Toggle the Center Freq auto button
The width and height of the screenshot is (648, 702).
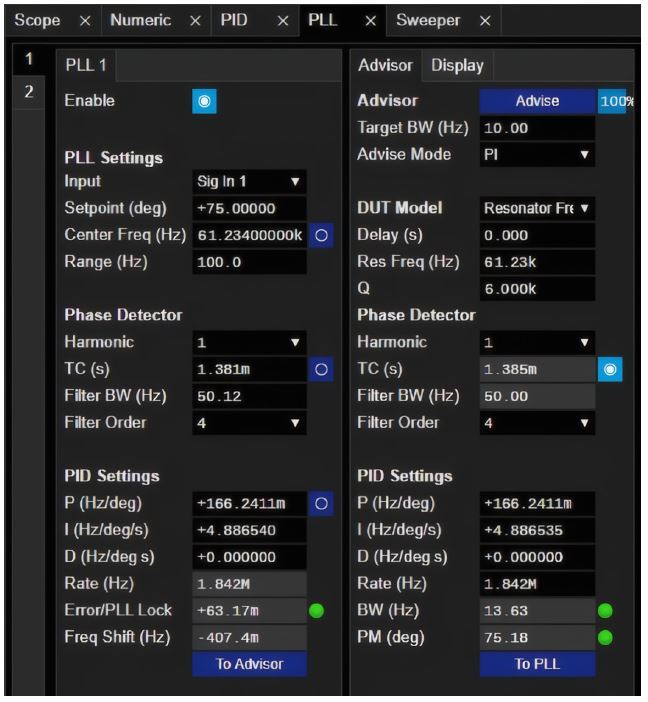pyautogui.click(x=321, y=235)
